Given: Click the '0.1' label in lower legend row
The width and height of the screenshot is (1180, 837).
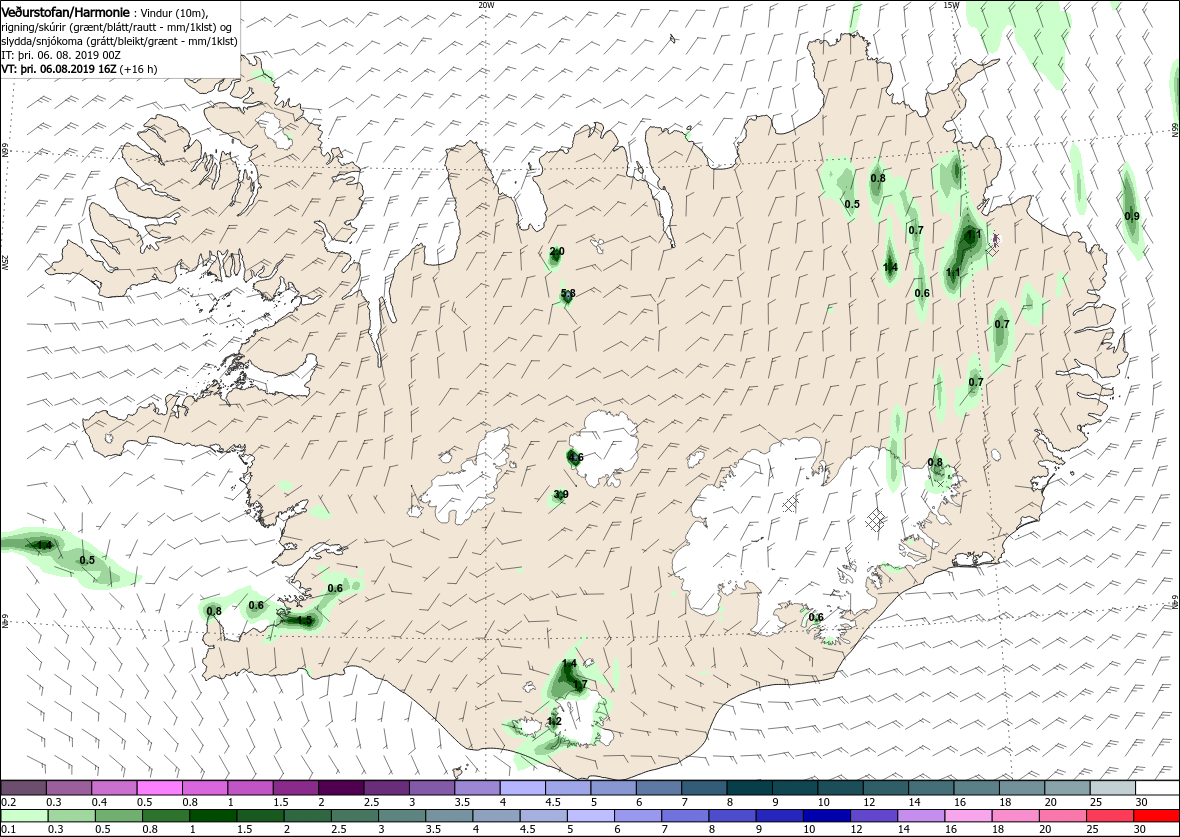Looking at the screenshot, I should (x=9, y=831).
